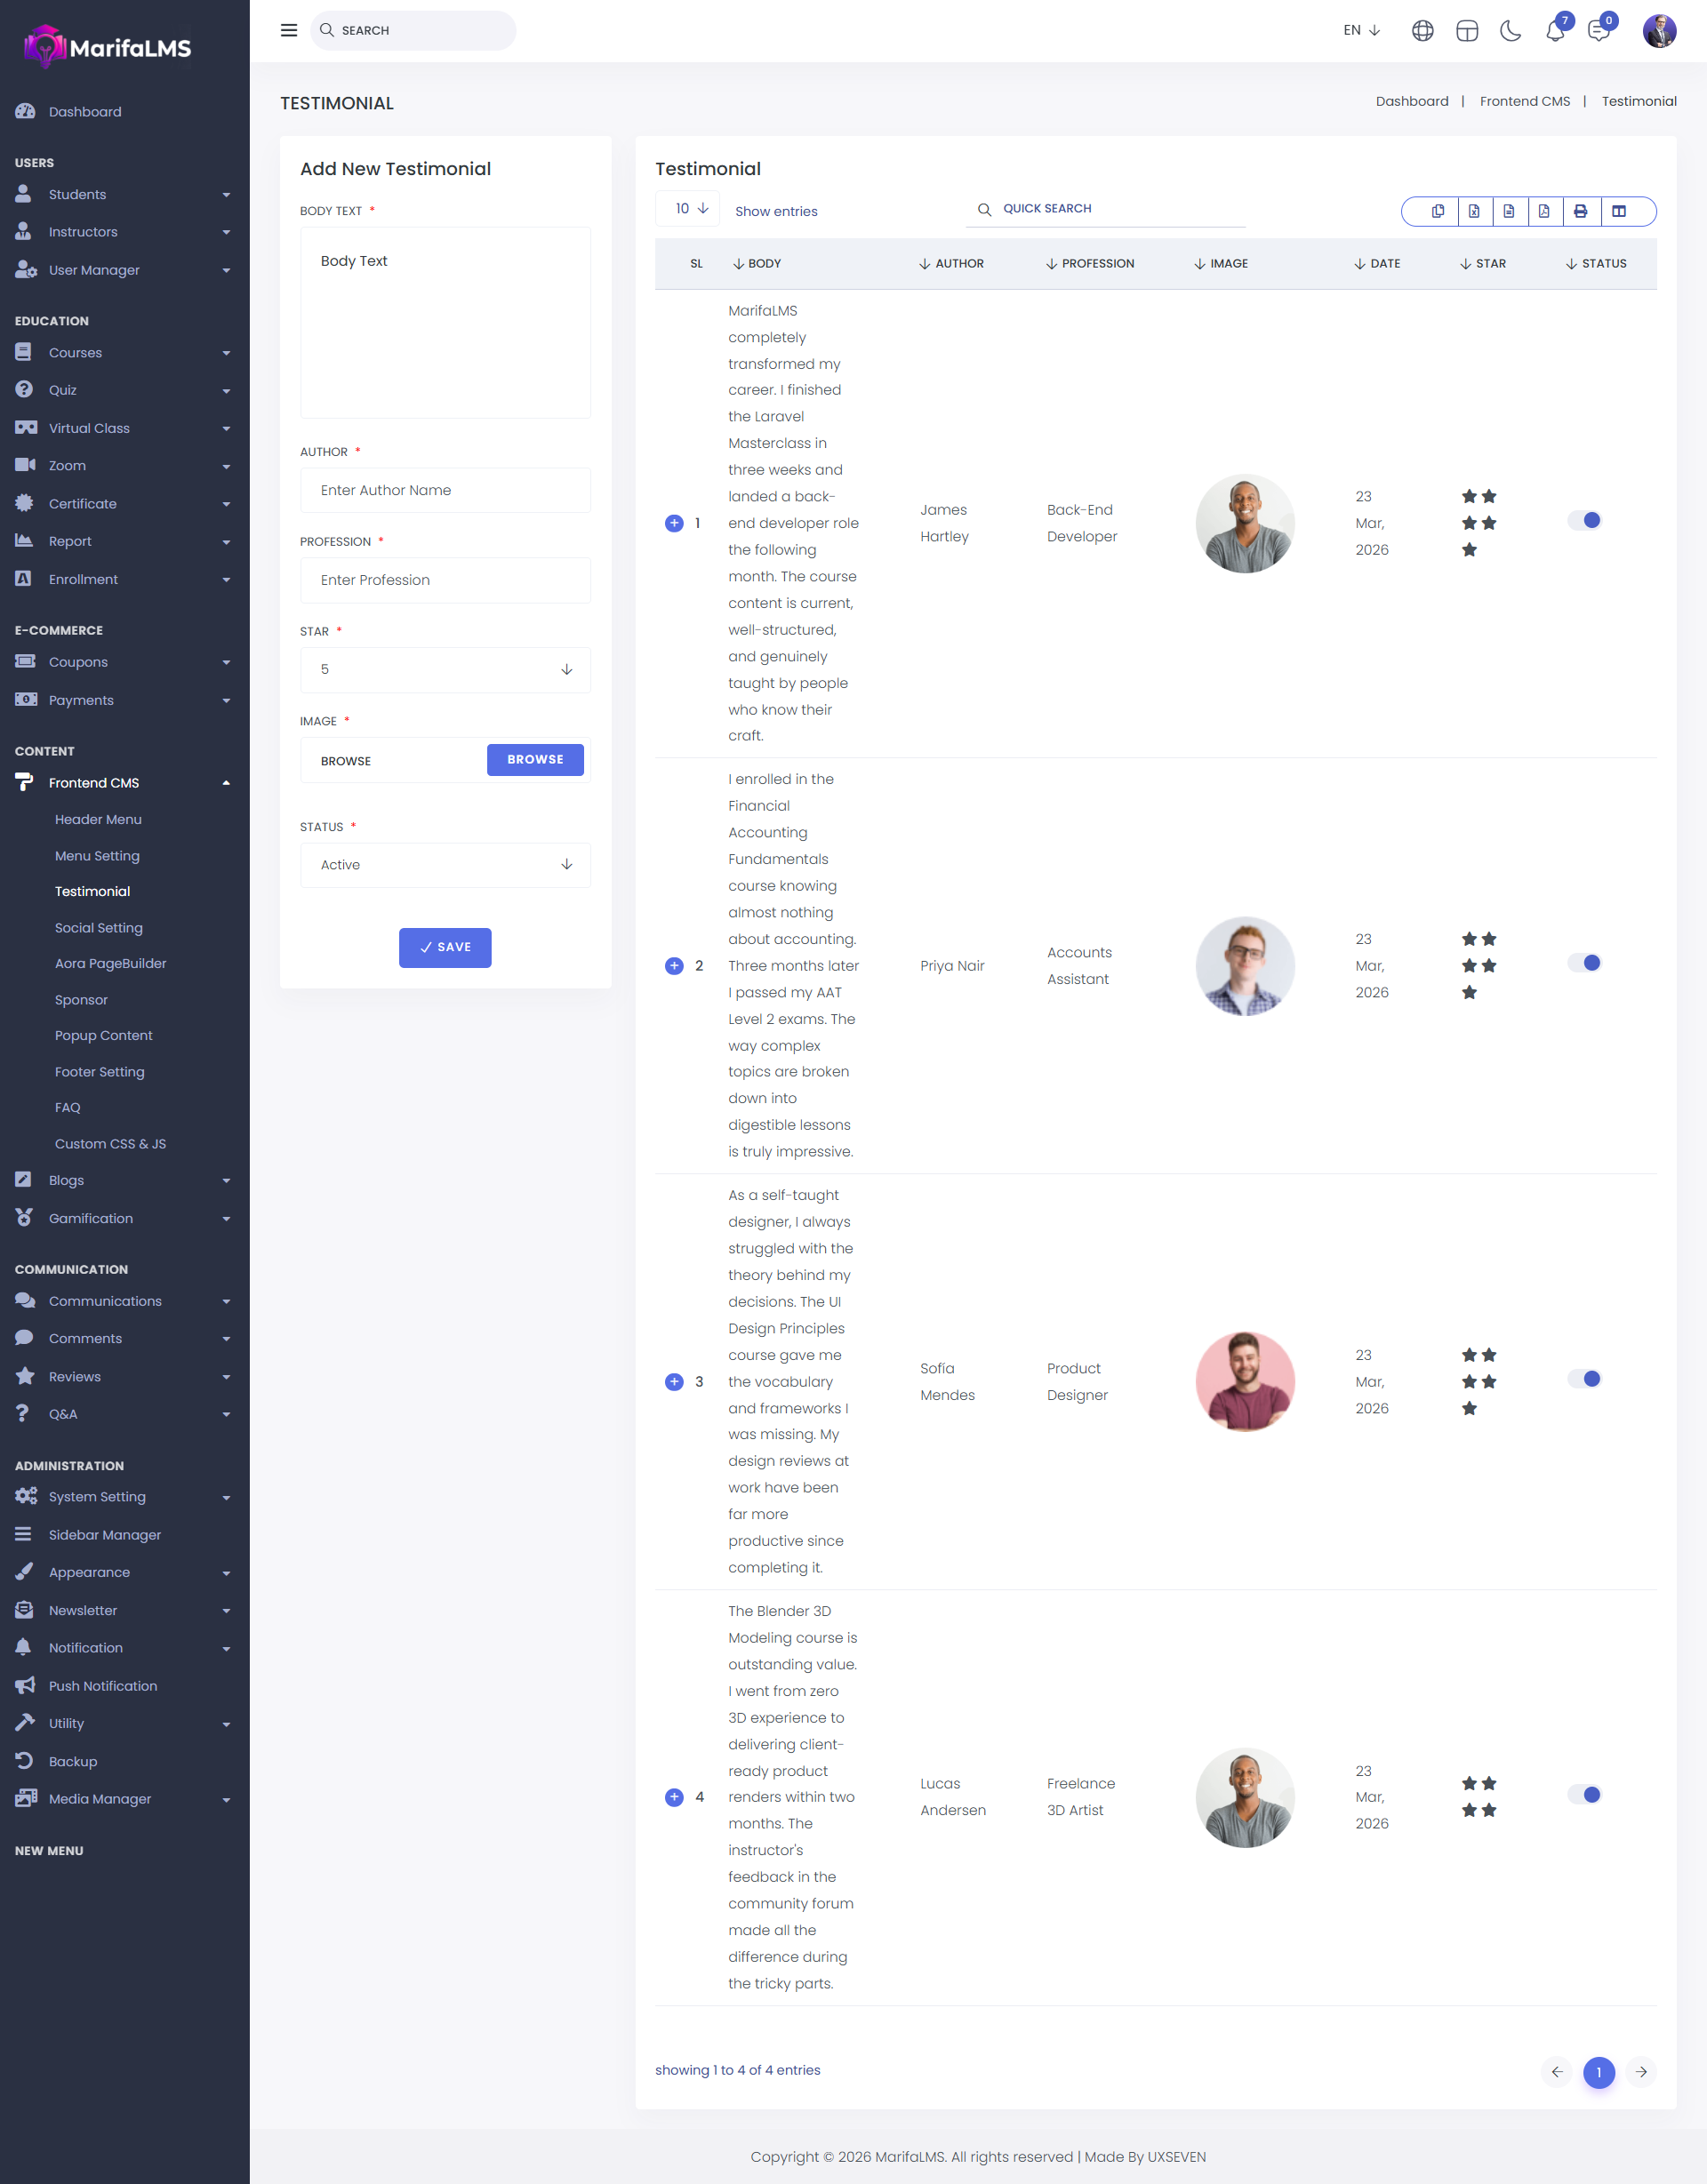Viewport: 1707px width, 2184px height.
Task: Open the Star rating dropdown
Action: (x=445, y=670)
